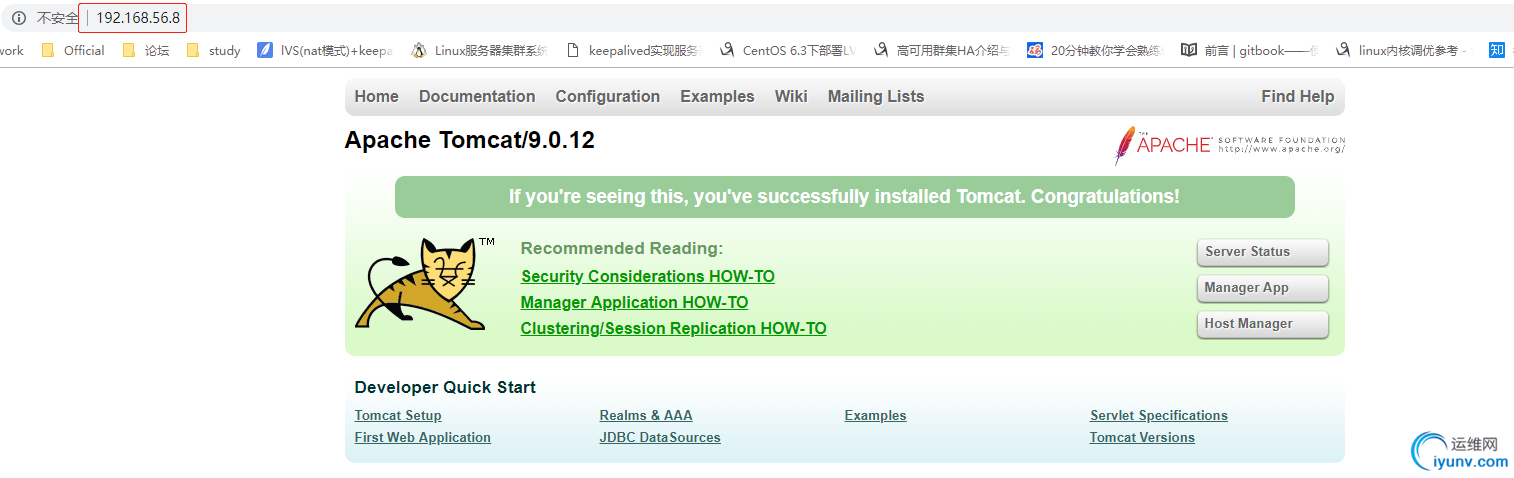Open Mailing Lists in the navigation bar
The image size is (1514, 478).
click(x=876, y=97)
